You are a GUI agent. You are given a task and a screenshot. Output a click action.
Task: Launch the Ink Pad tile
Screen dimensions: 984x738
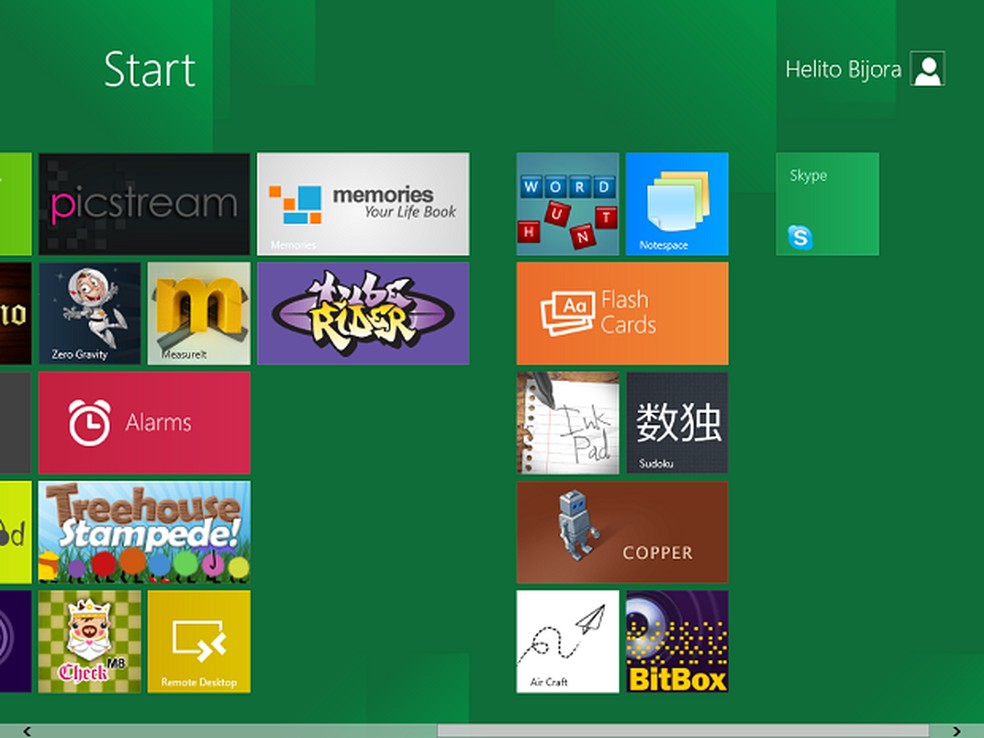click(567, 423)
